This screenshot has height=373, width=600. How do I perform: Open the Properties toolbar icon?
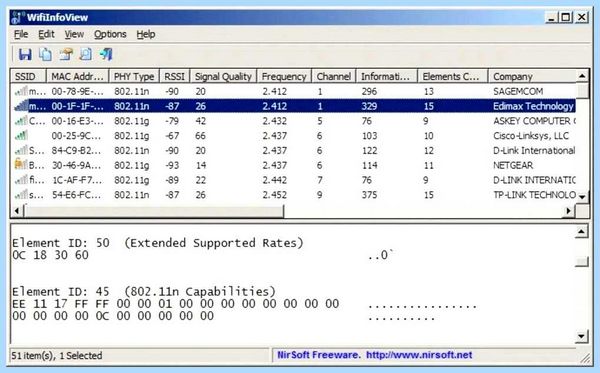tap(66, 54)
